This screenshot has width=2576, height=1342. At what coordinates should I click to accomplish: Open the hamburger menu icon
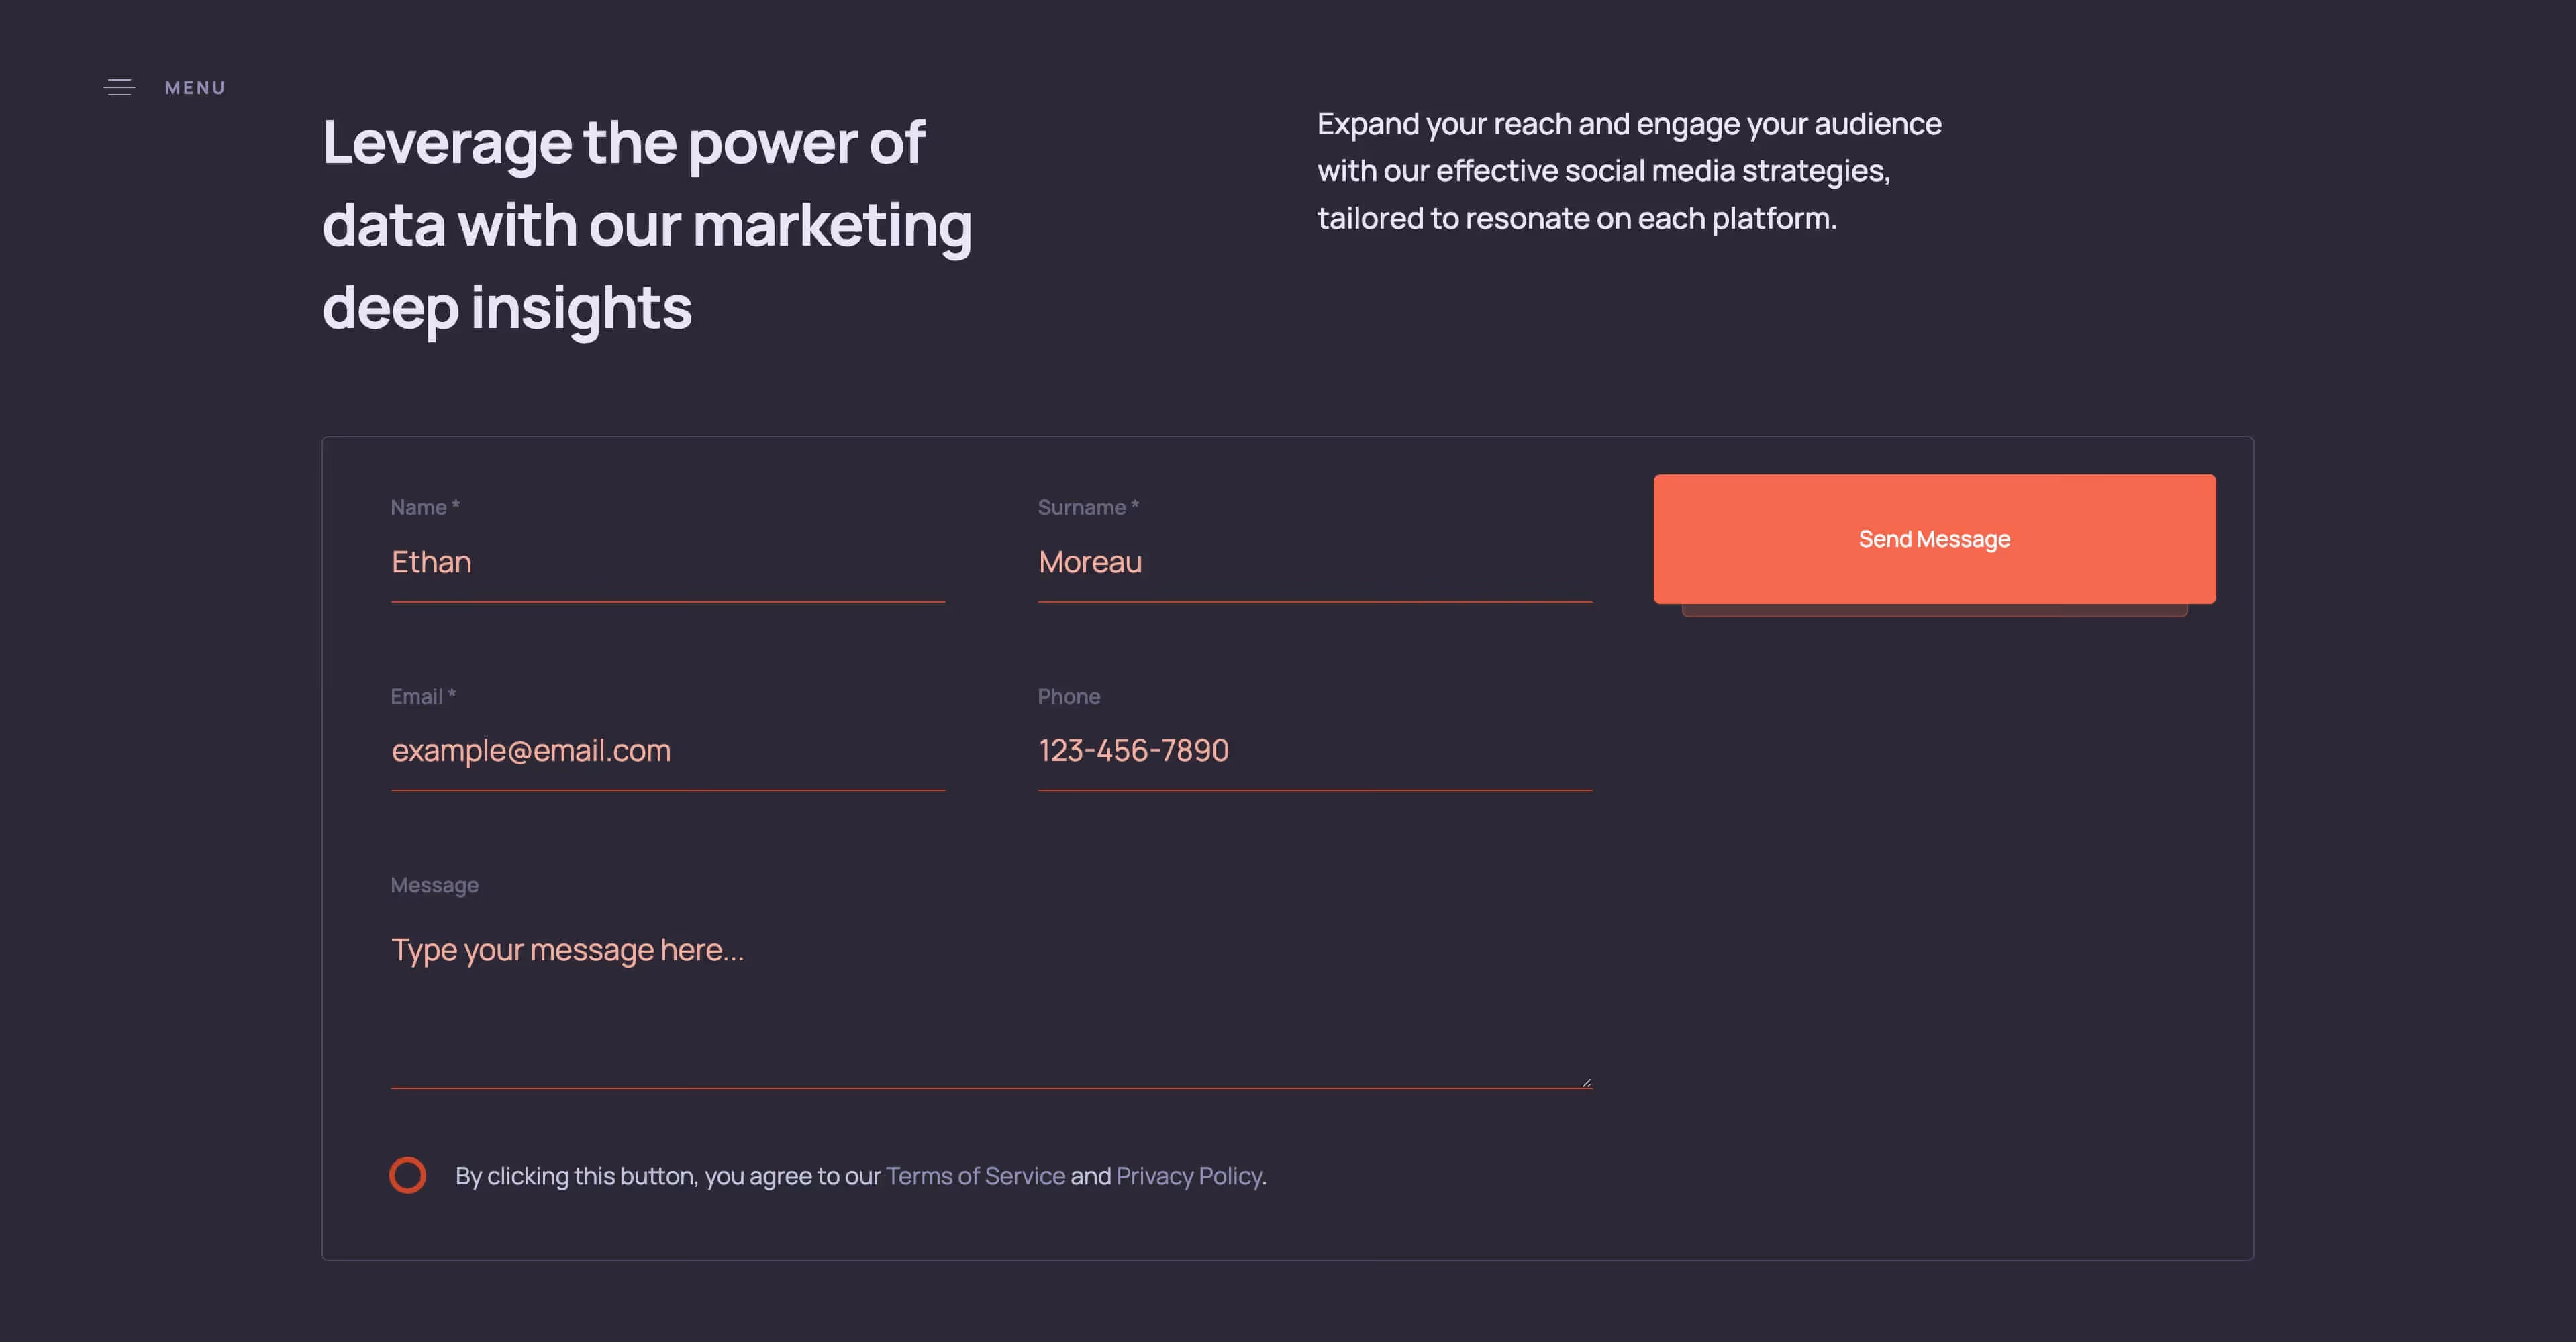coord(119,88)
